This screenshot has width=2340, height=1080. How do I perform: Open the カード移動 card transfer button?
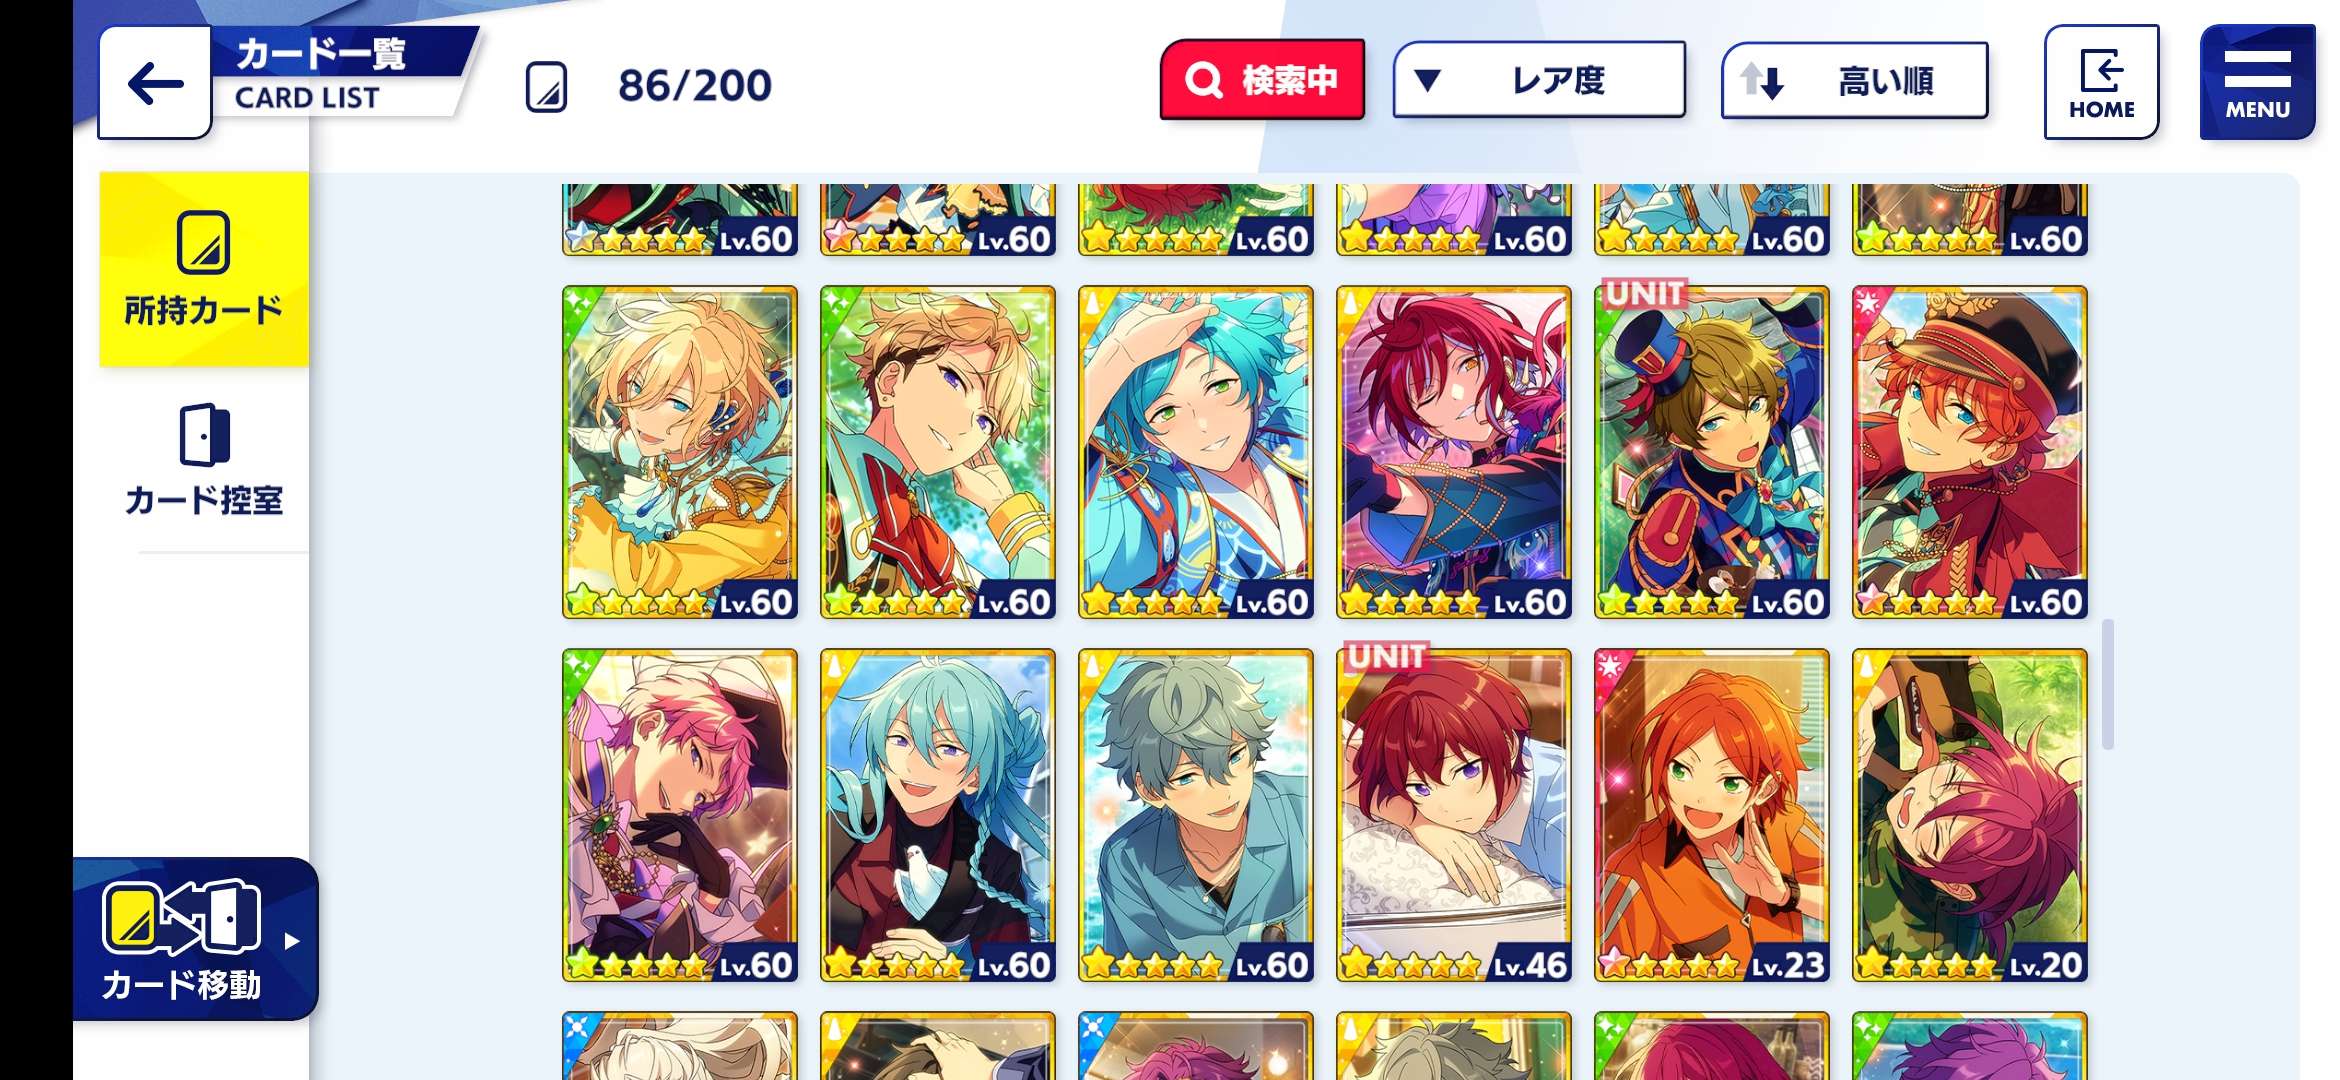coord(195,939)
